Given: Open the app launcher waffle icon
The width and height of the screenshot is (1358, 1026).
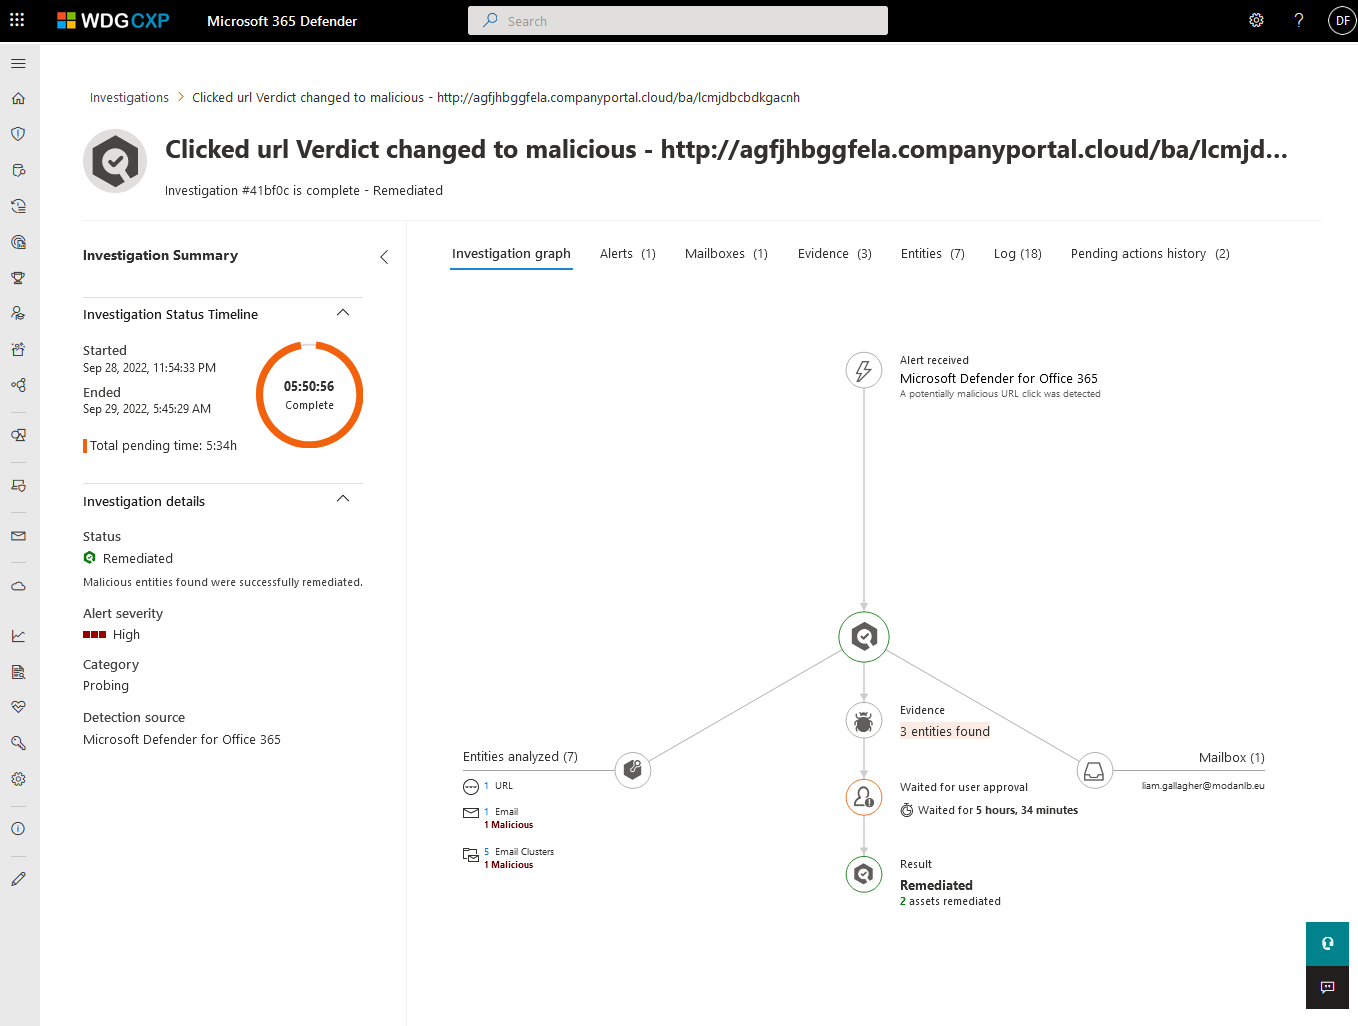Looking at the screenshot, I should (17, 20).
